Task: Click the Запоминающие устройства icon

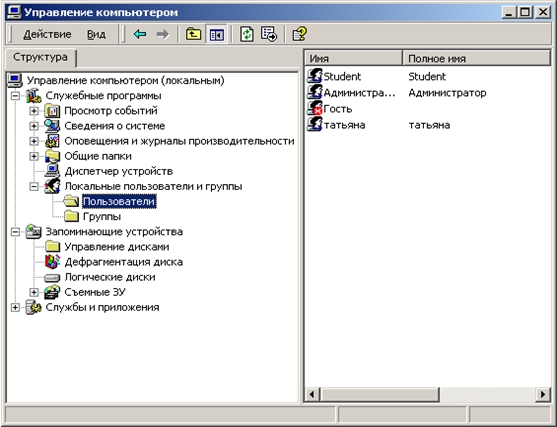Action: point(34,232)
